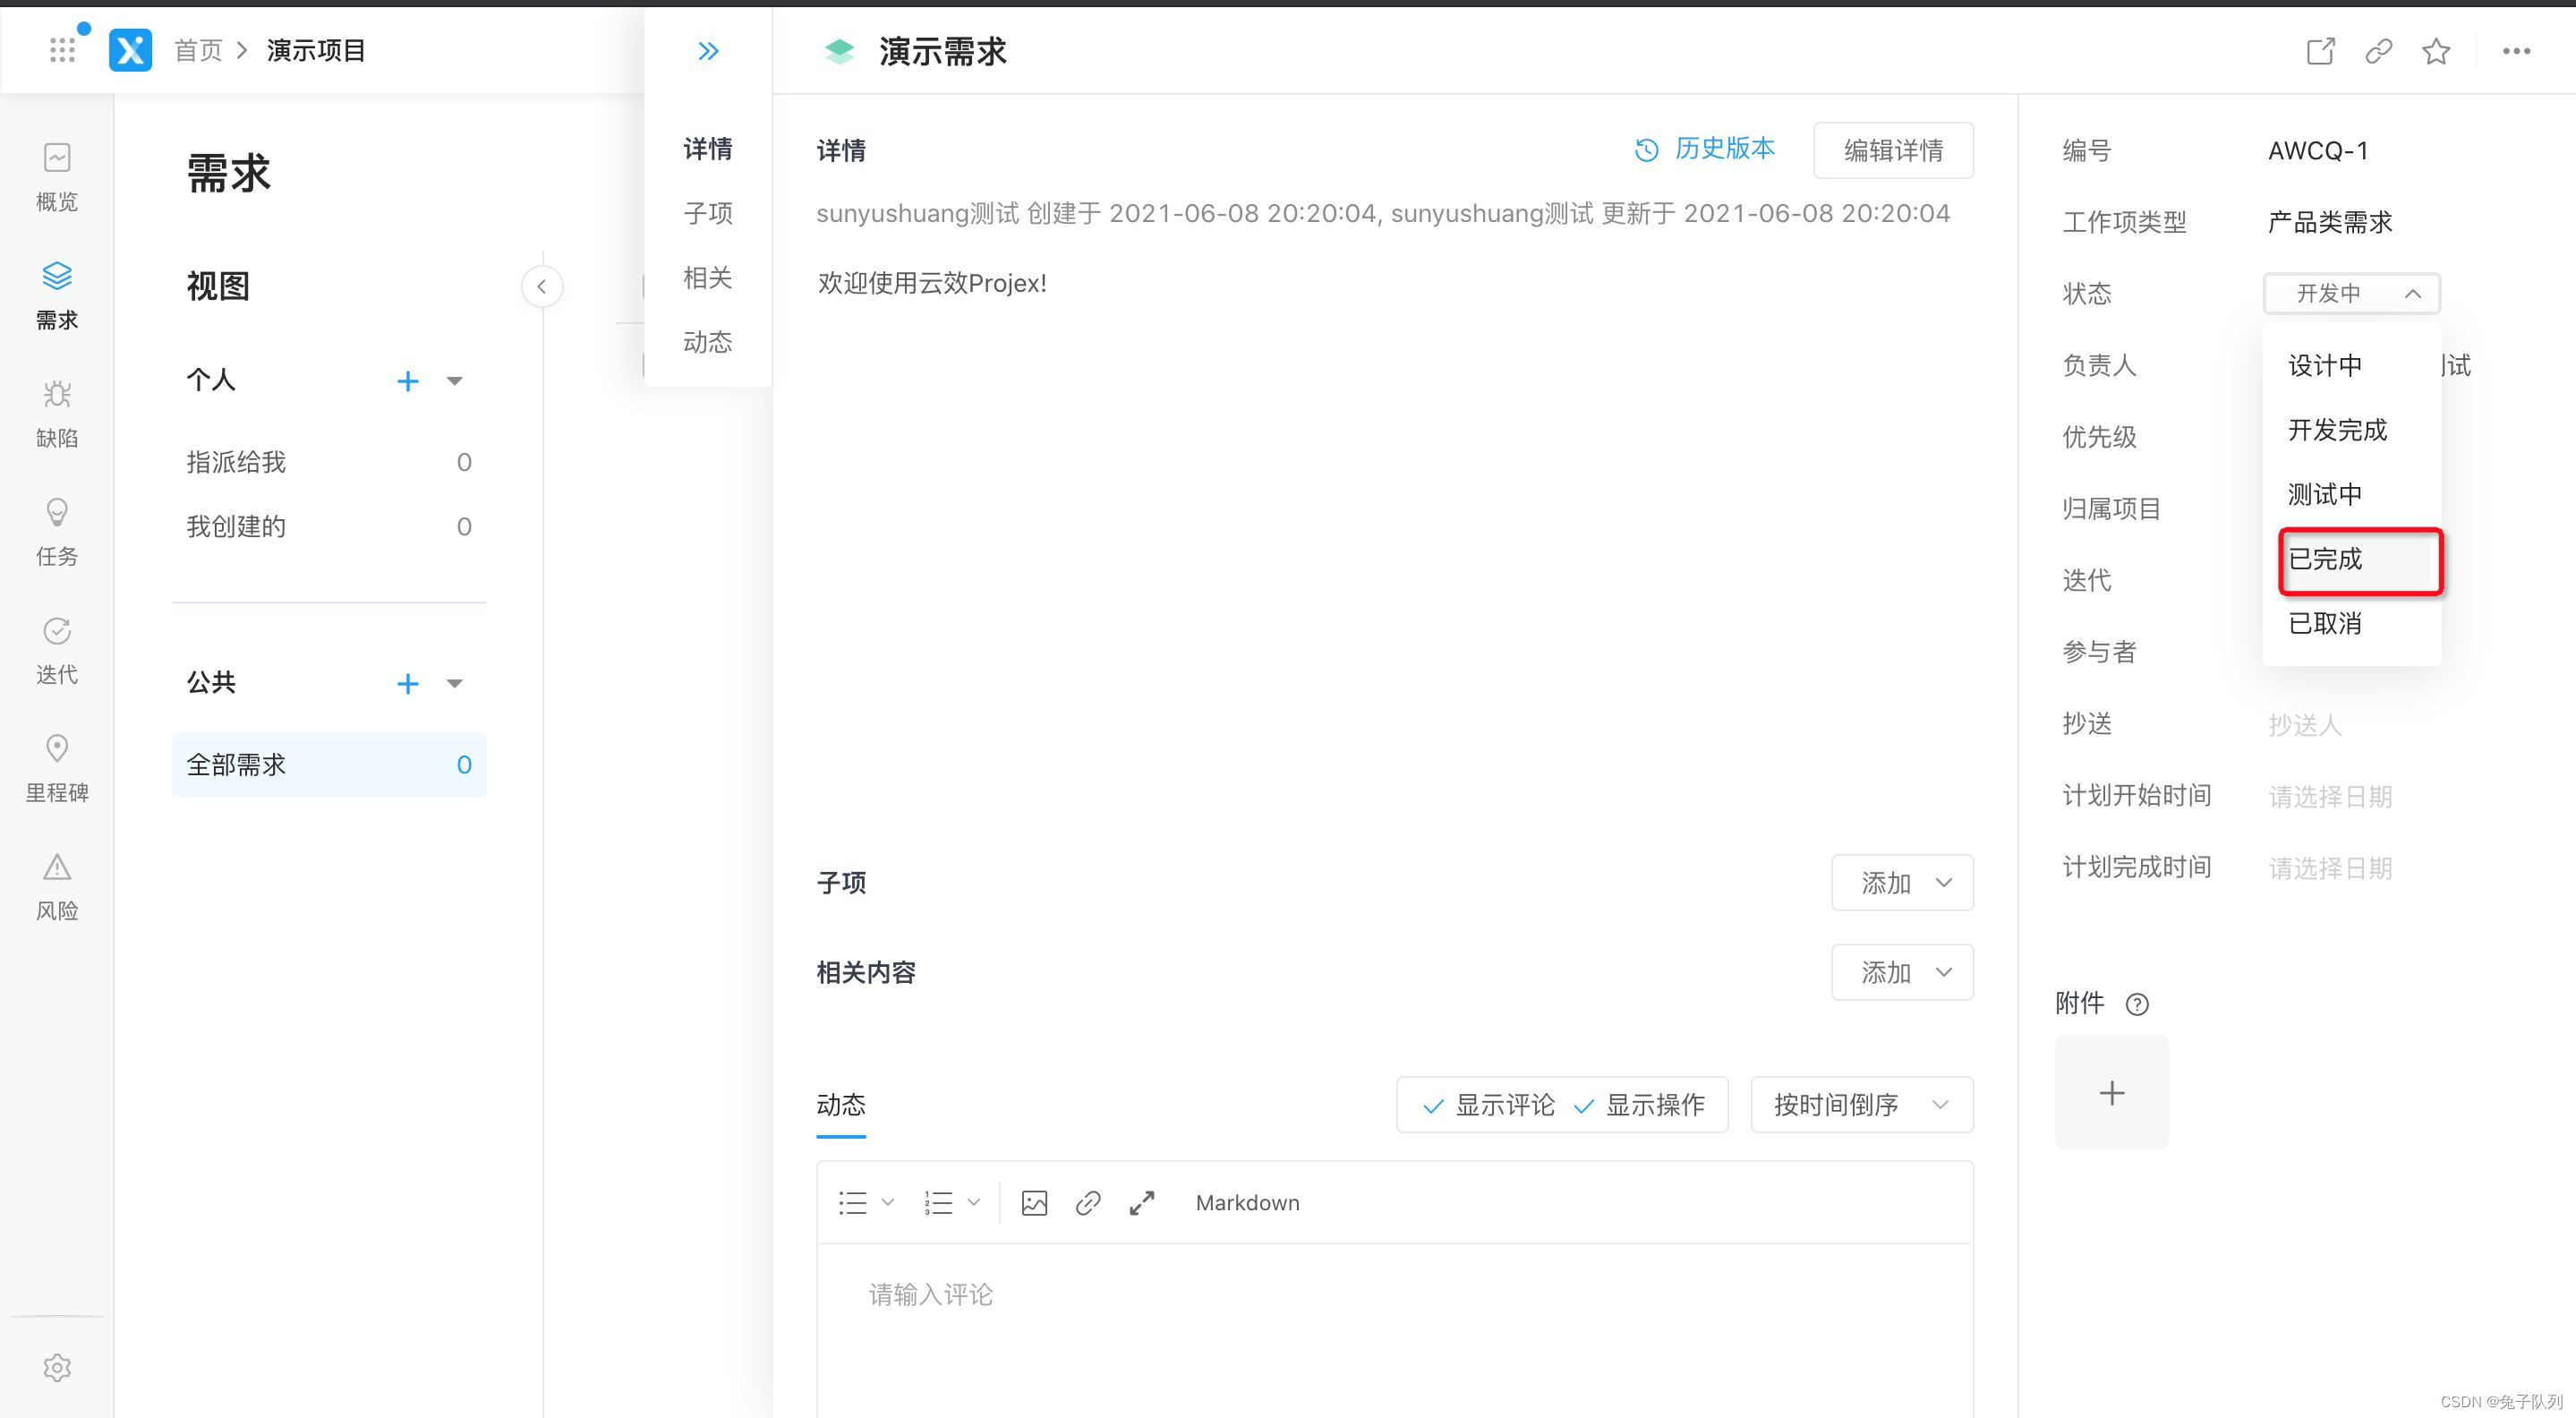Expand the 子项 添加 dropdown
Screen dimensions: 2576x1418
(1902, 883)
